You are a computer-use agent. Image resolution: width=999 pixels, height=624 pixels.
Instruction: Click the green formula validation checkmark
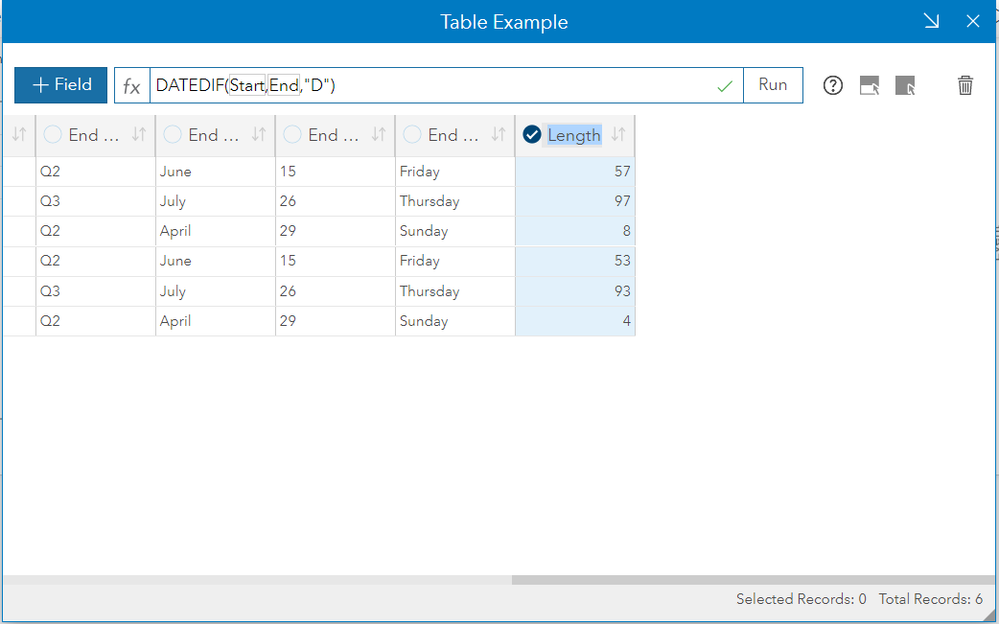pyautogui.click(x=725, y=86)
